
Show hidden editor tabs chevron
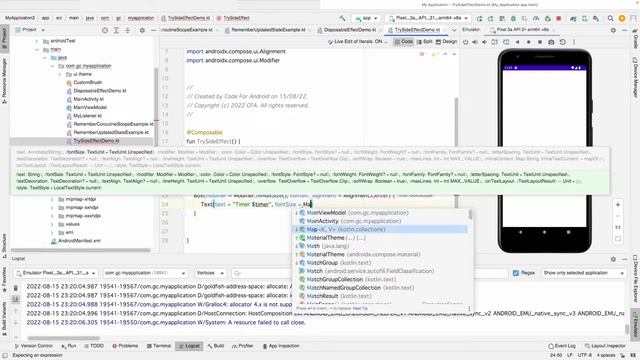point(454,30)
